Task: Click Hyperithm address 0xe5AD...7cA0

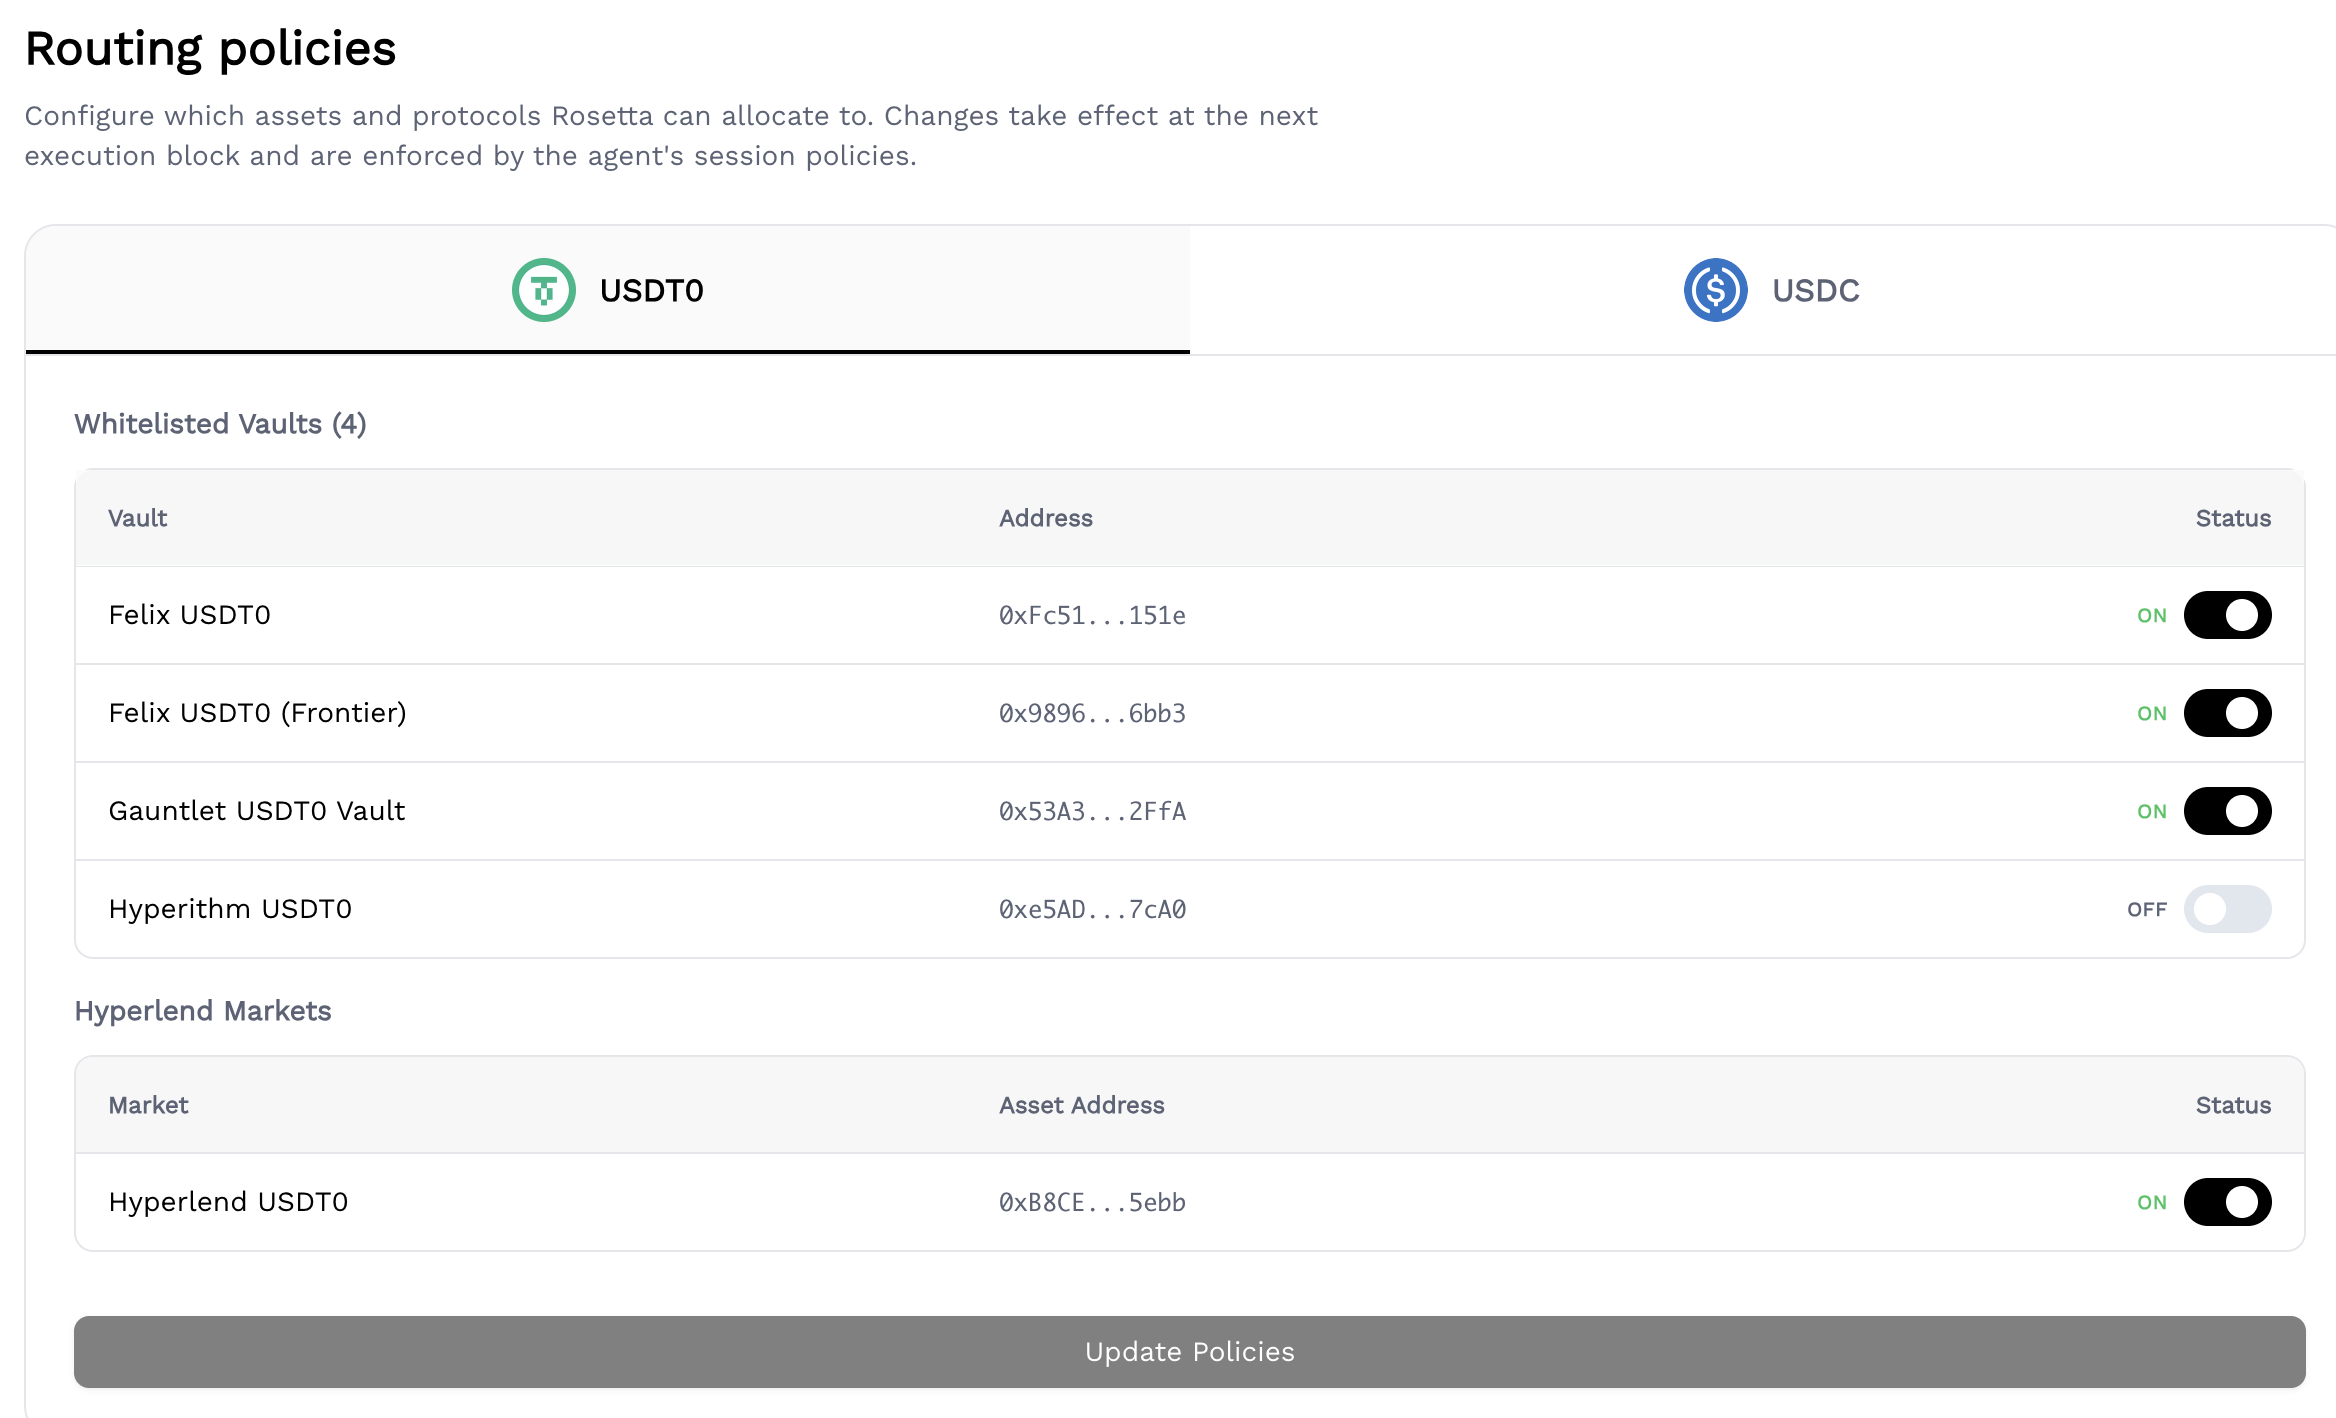Action: coord(1092,909)
